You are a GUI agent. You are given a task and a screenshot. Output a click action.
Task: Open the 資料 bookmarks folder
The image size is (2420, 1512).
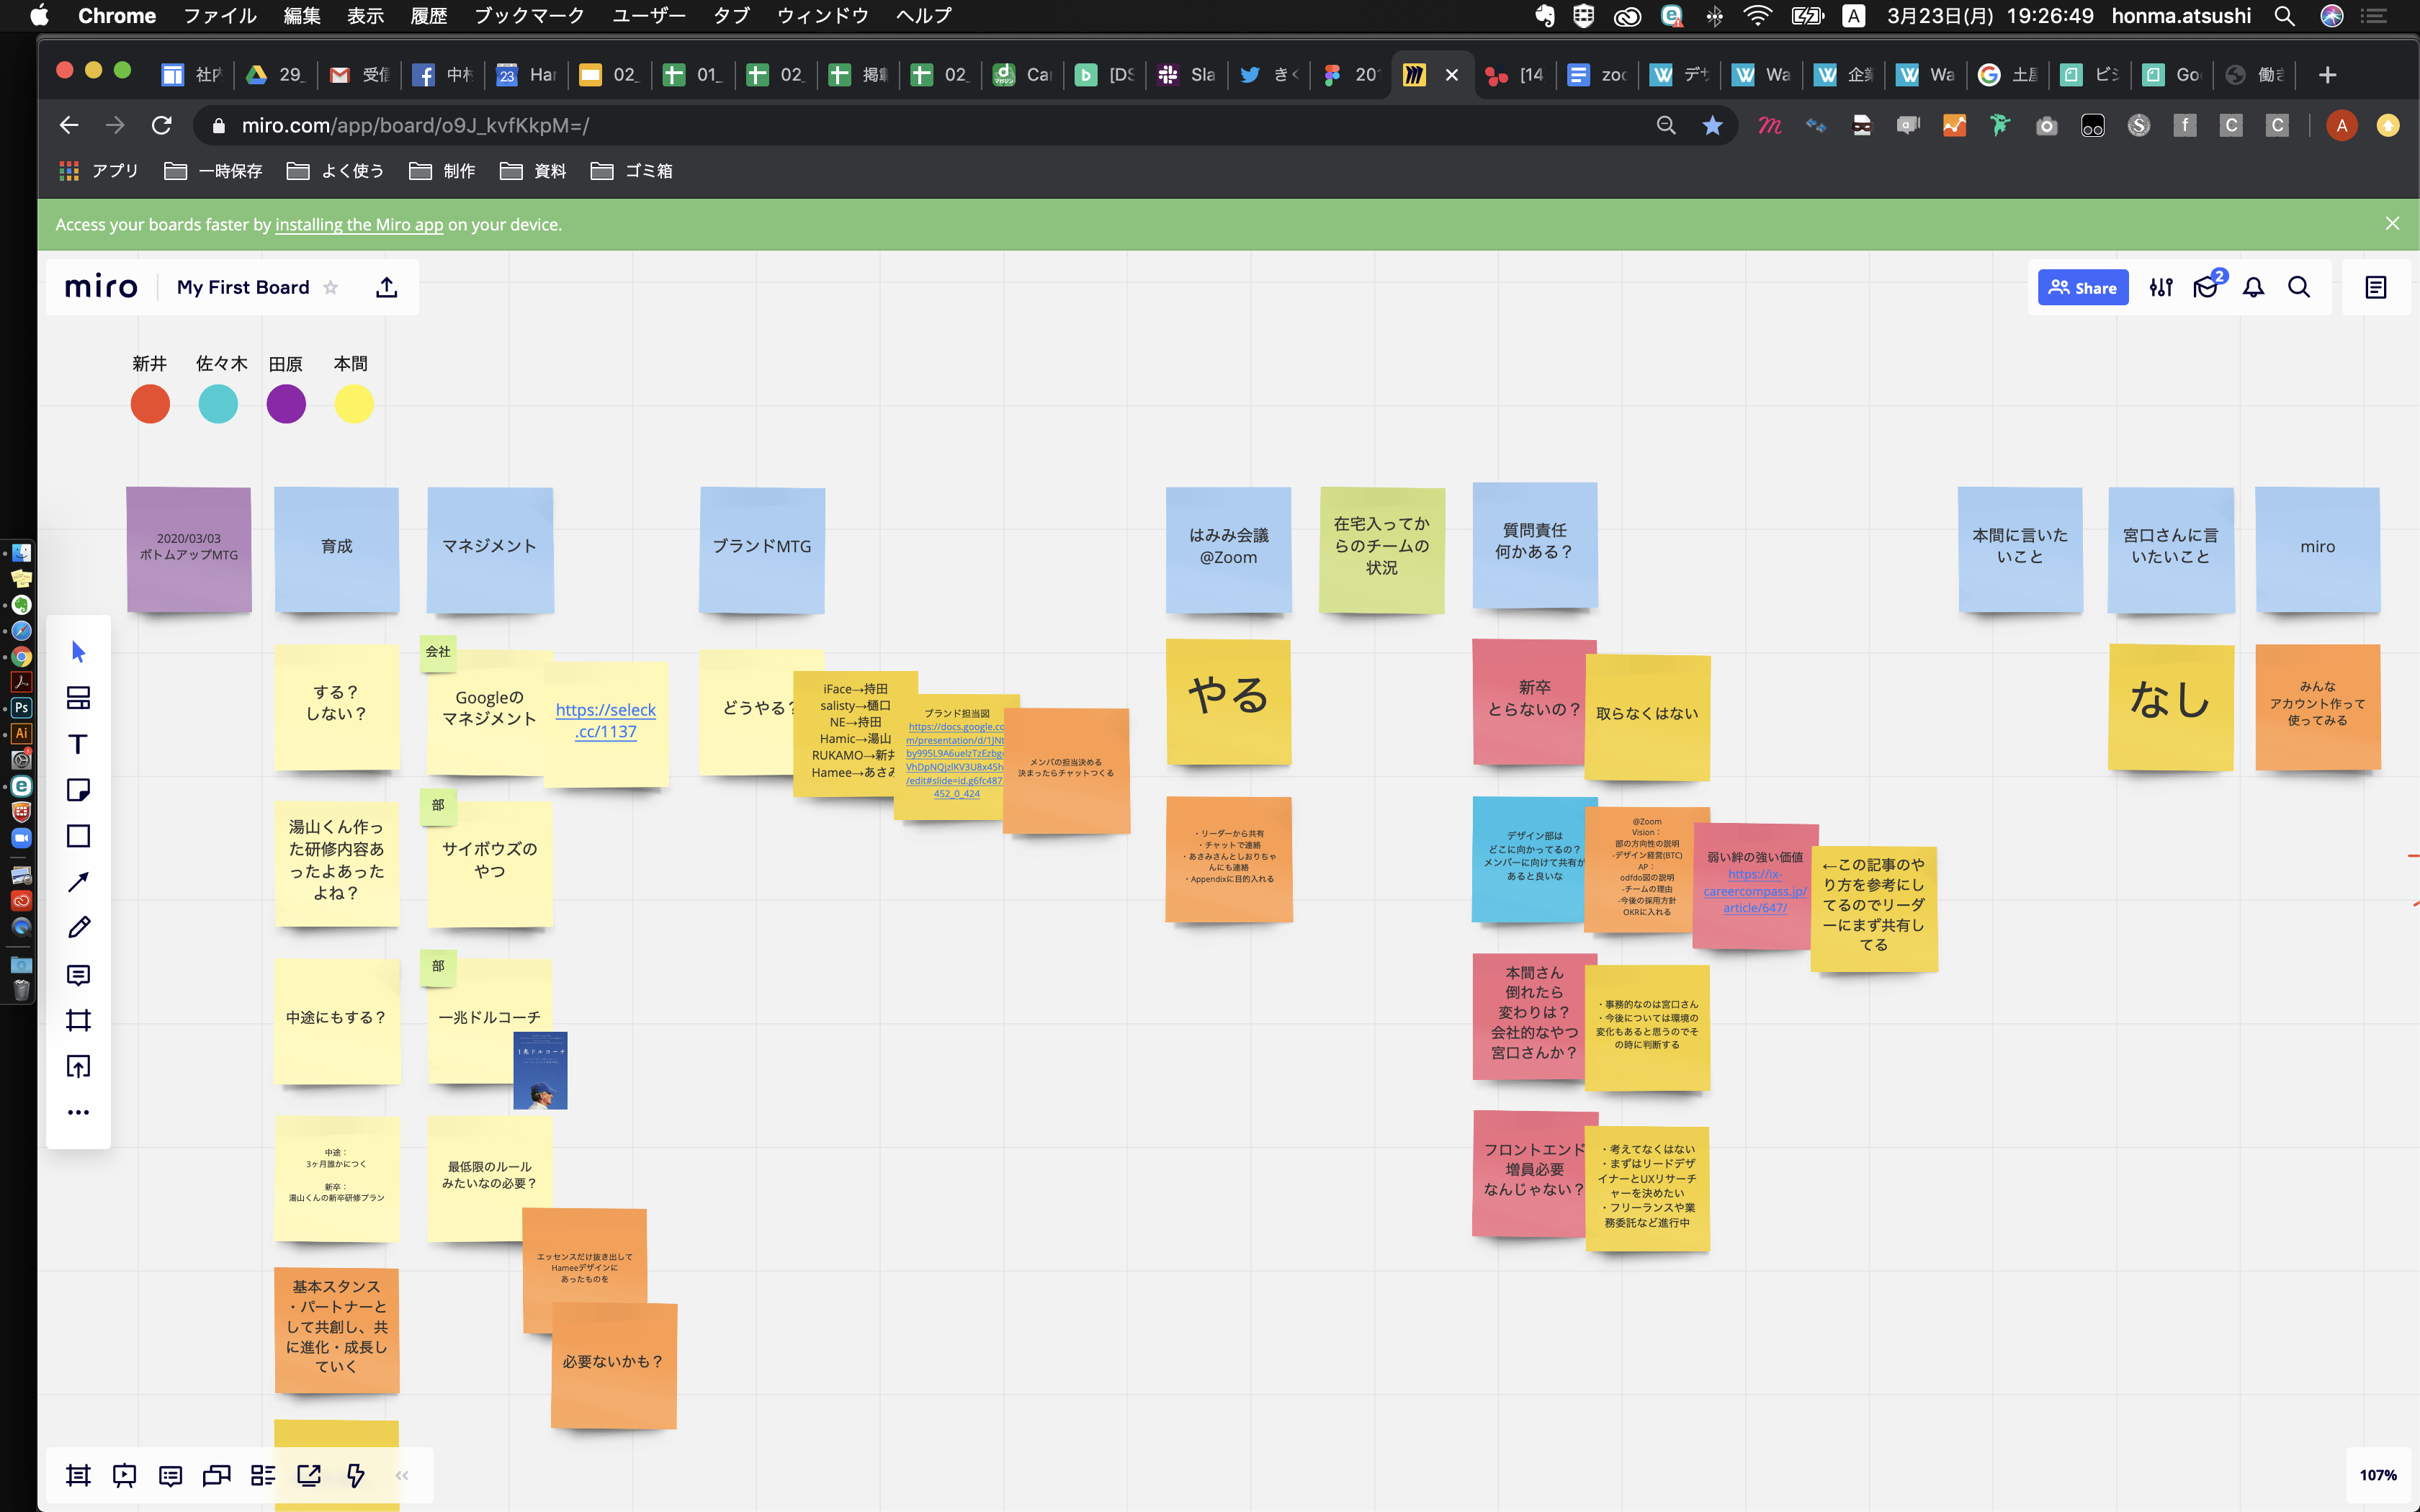click(533, 171)
